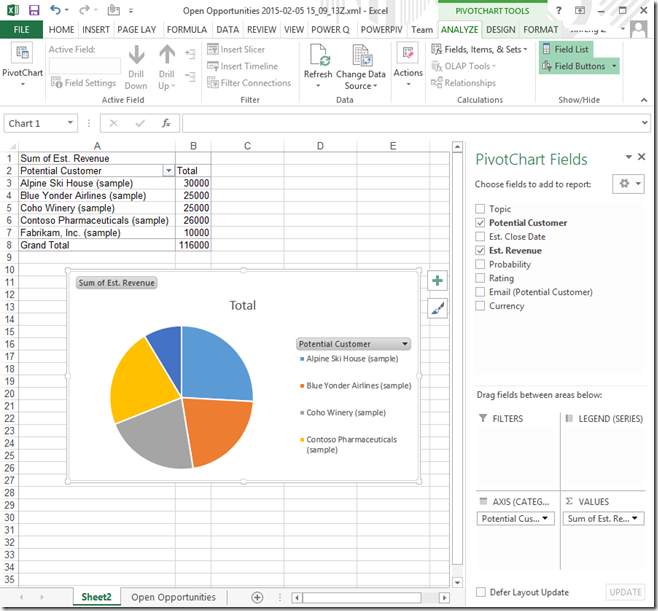Open the Tools gear in PivotChart Fields
Image resolution: width=658 pixels, height=611 pixels.
pyautogui.click(x=628, y=184)
